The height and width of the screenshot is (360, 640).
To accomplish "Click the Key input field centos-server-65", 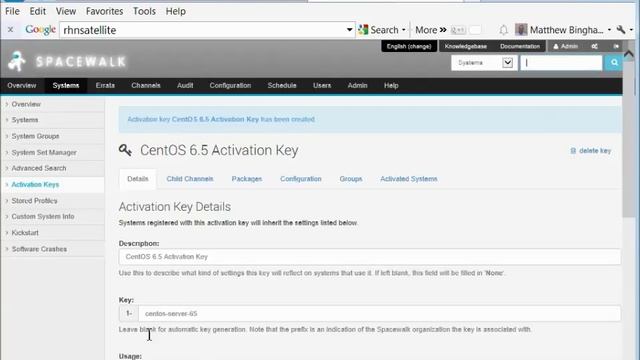I will [x=379, y=313].
